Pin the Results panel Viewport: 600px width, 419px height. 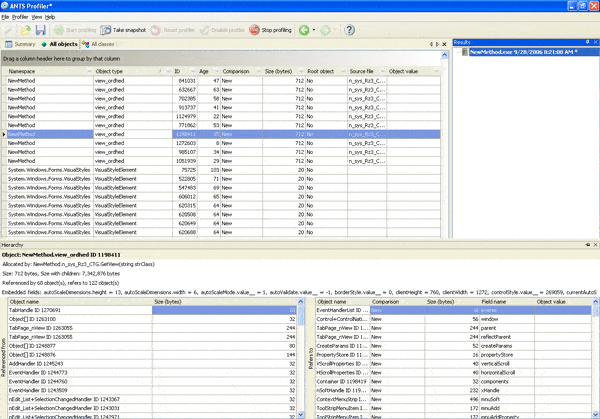(x=587, y=42)
